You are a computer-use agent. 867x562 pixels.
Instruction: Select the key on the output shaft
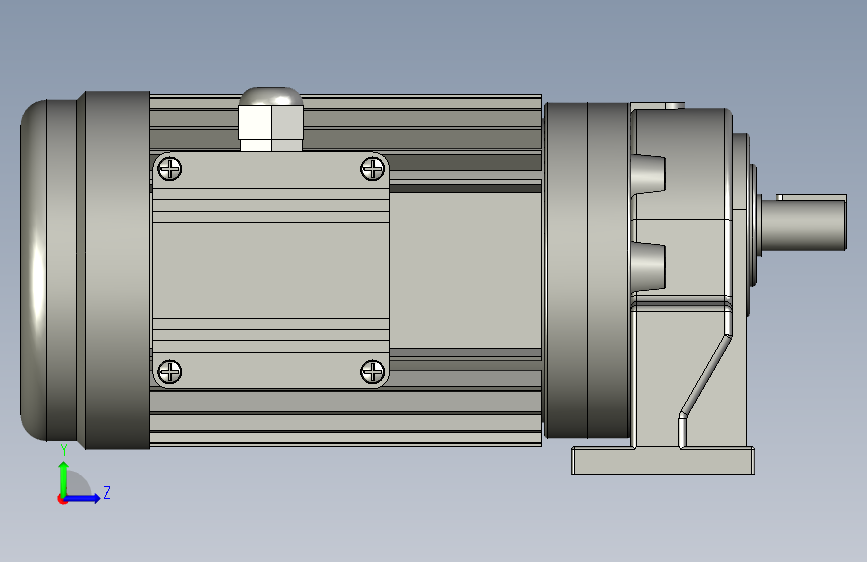click(811, 197)
